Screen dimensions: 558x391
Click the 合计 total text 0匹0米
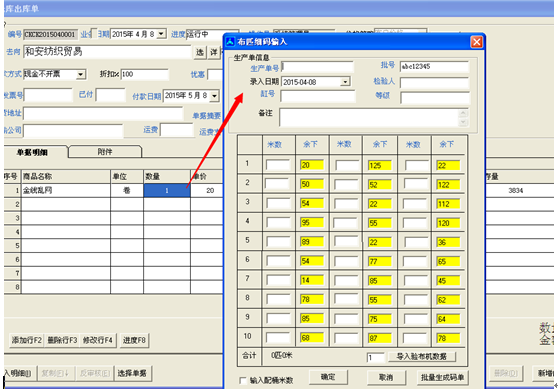(281, 355)
